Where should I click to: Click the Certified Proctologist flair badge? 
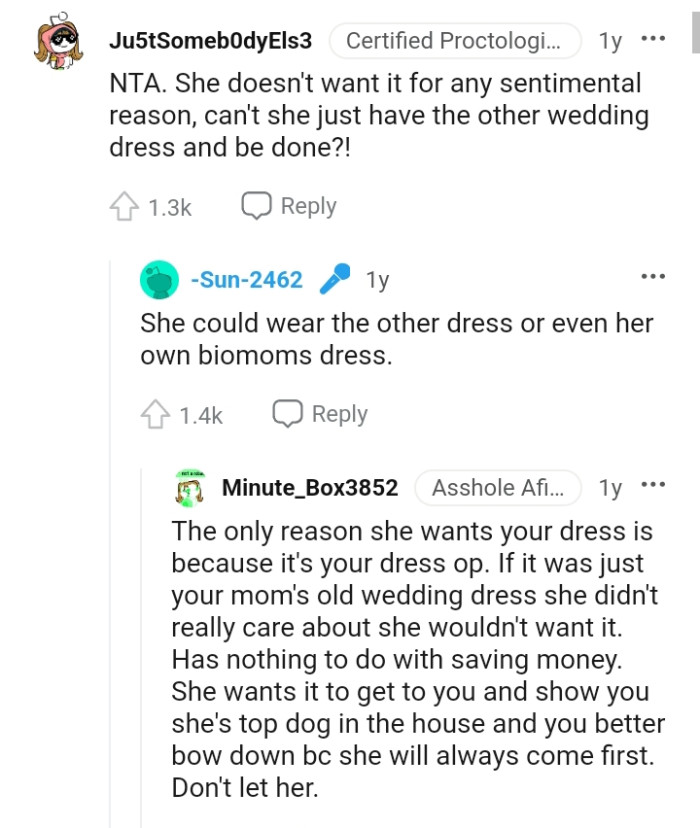pyautogui.click(x=455, y=41)
